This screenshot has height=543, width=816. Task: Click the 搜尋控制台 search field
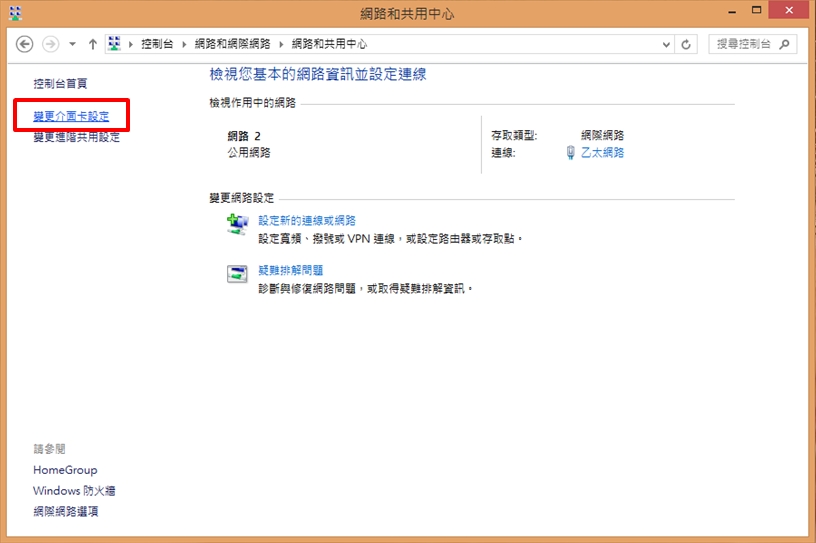click(x=744, y=44)
